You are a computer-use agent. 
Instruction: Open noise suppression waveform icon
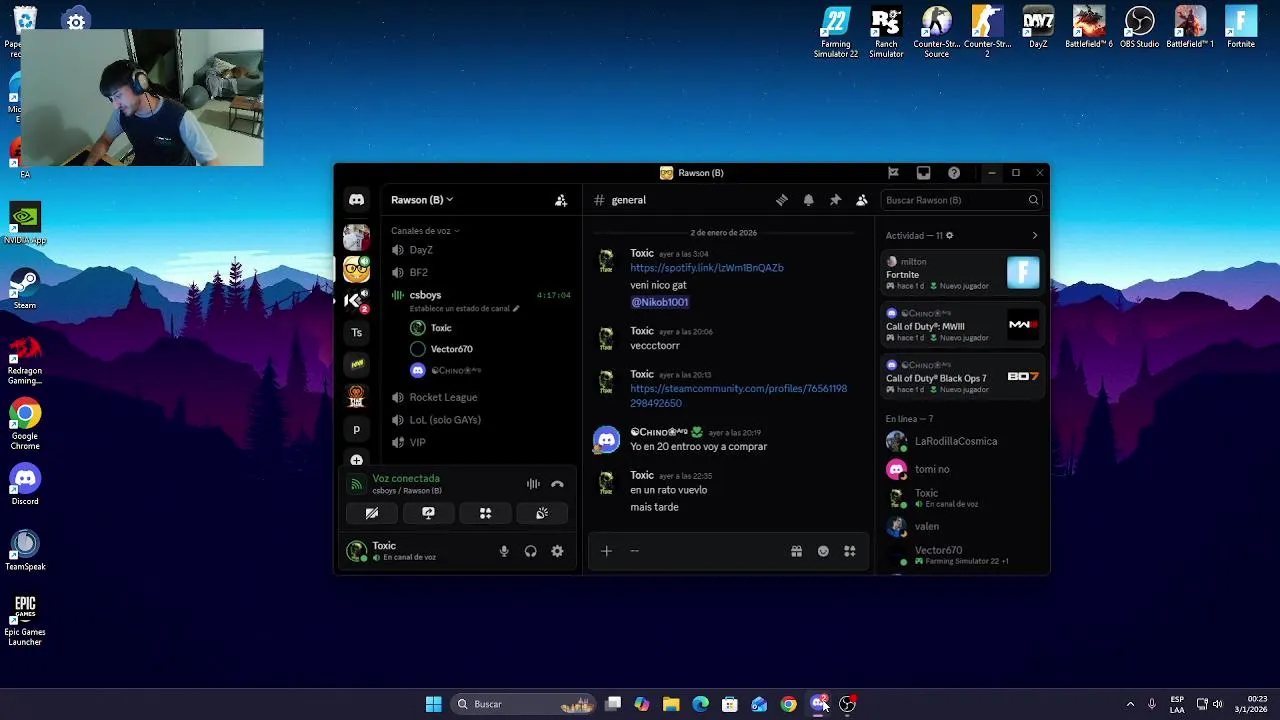click(x=533, y=484)
